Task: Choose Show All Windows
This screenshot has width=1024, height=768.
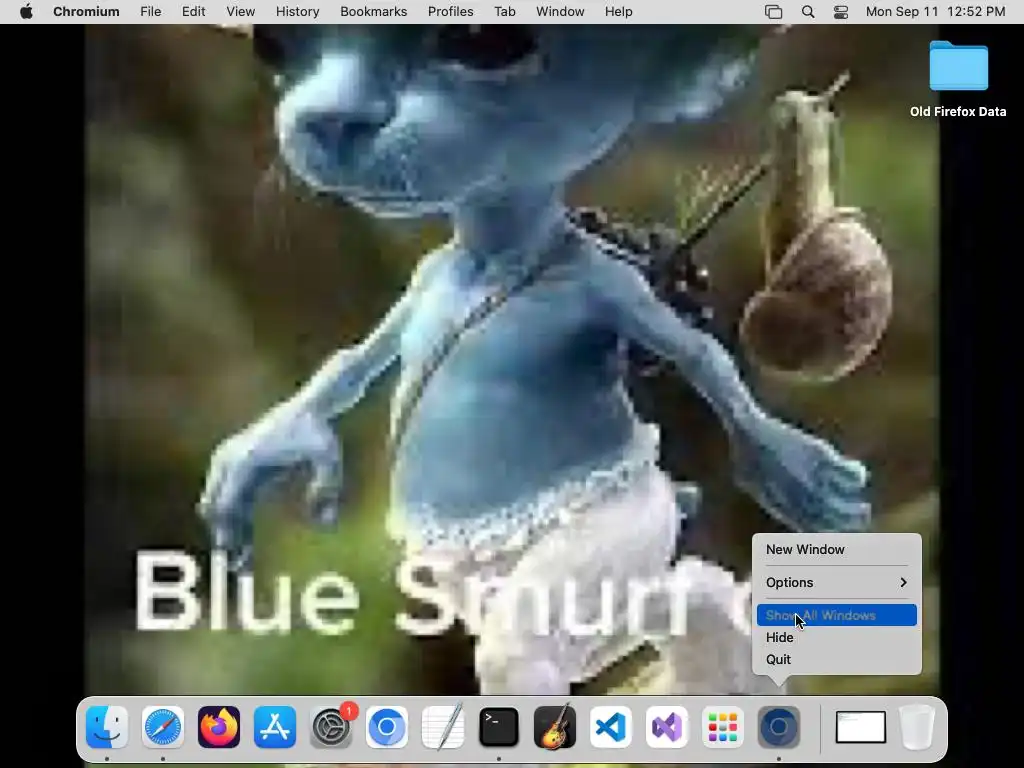Action: [x=837, y=615]
